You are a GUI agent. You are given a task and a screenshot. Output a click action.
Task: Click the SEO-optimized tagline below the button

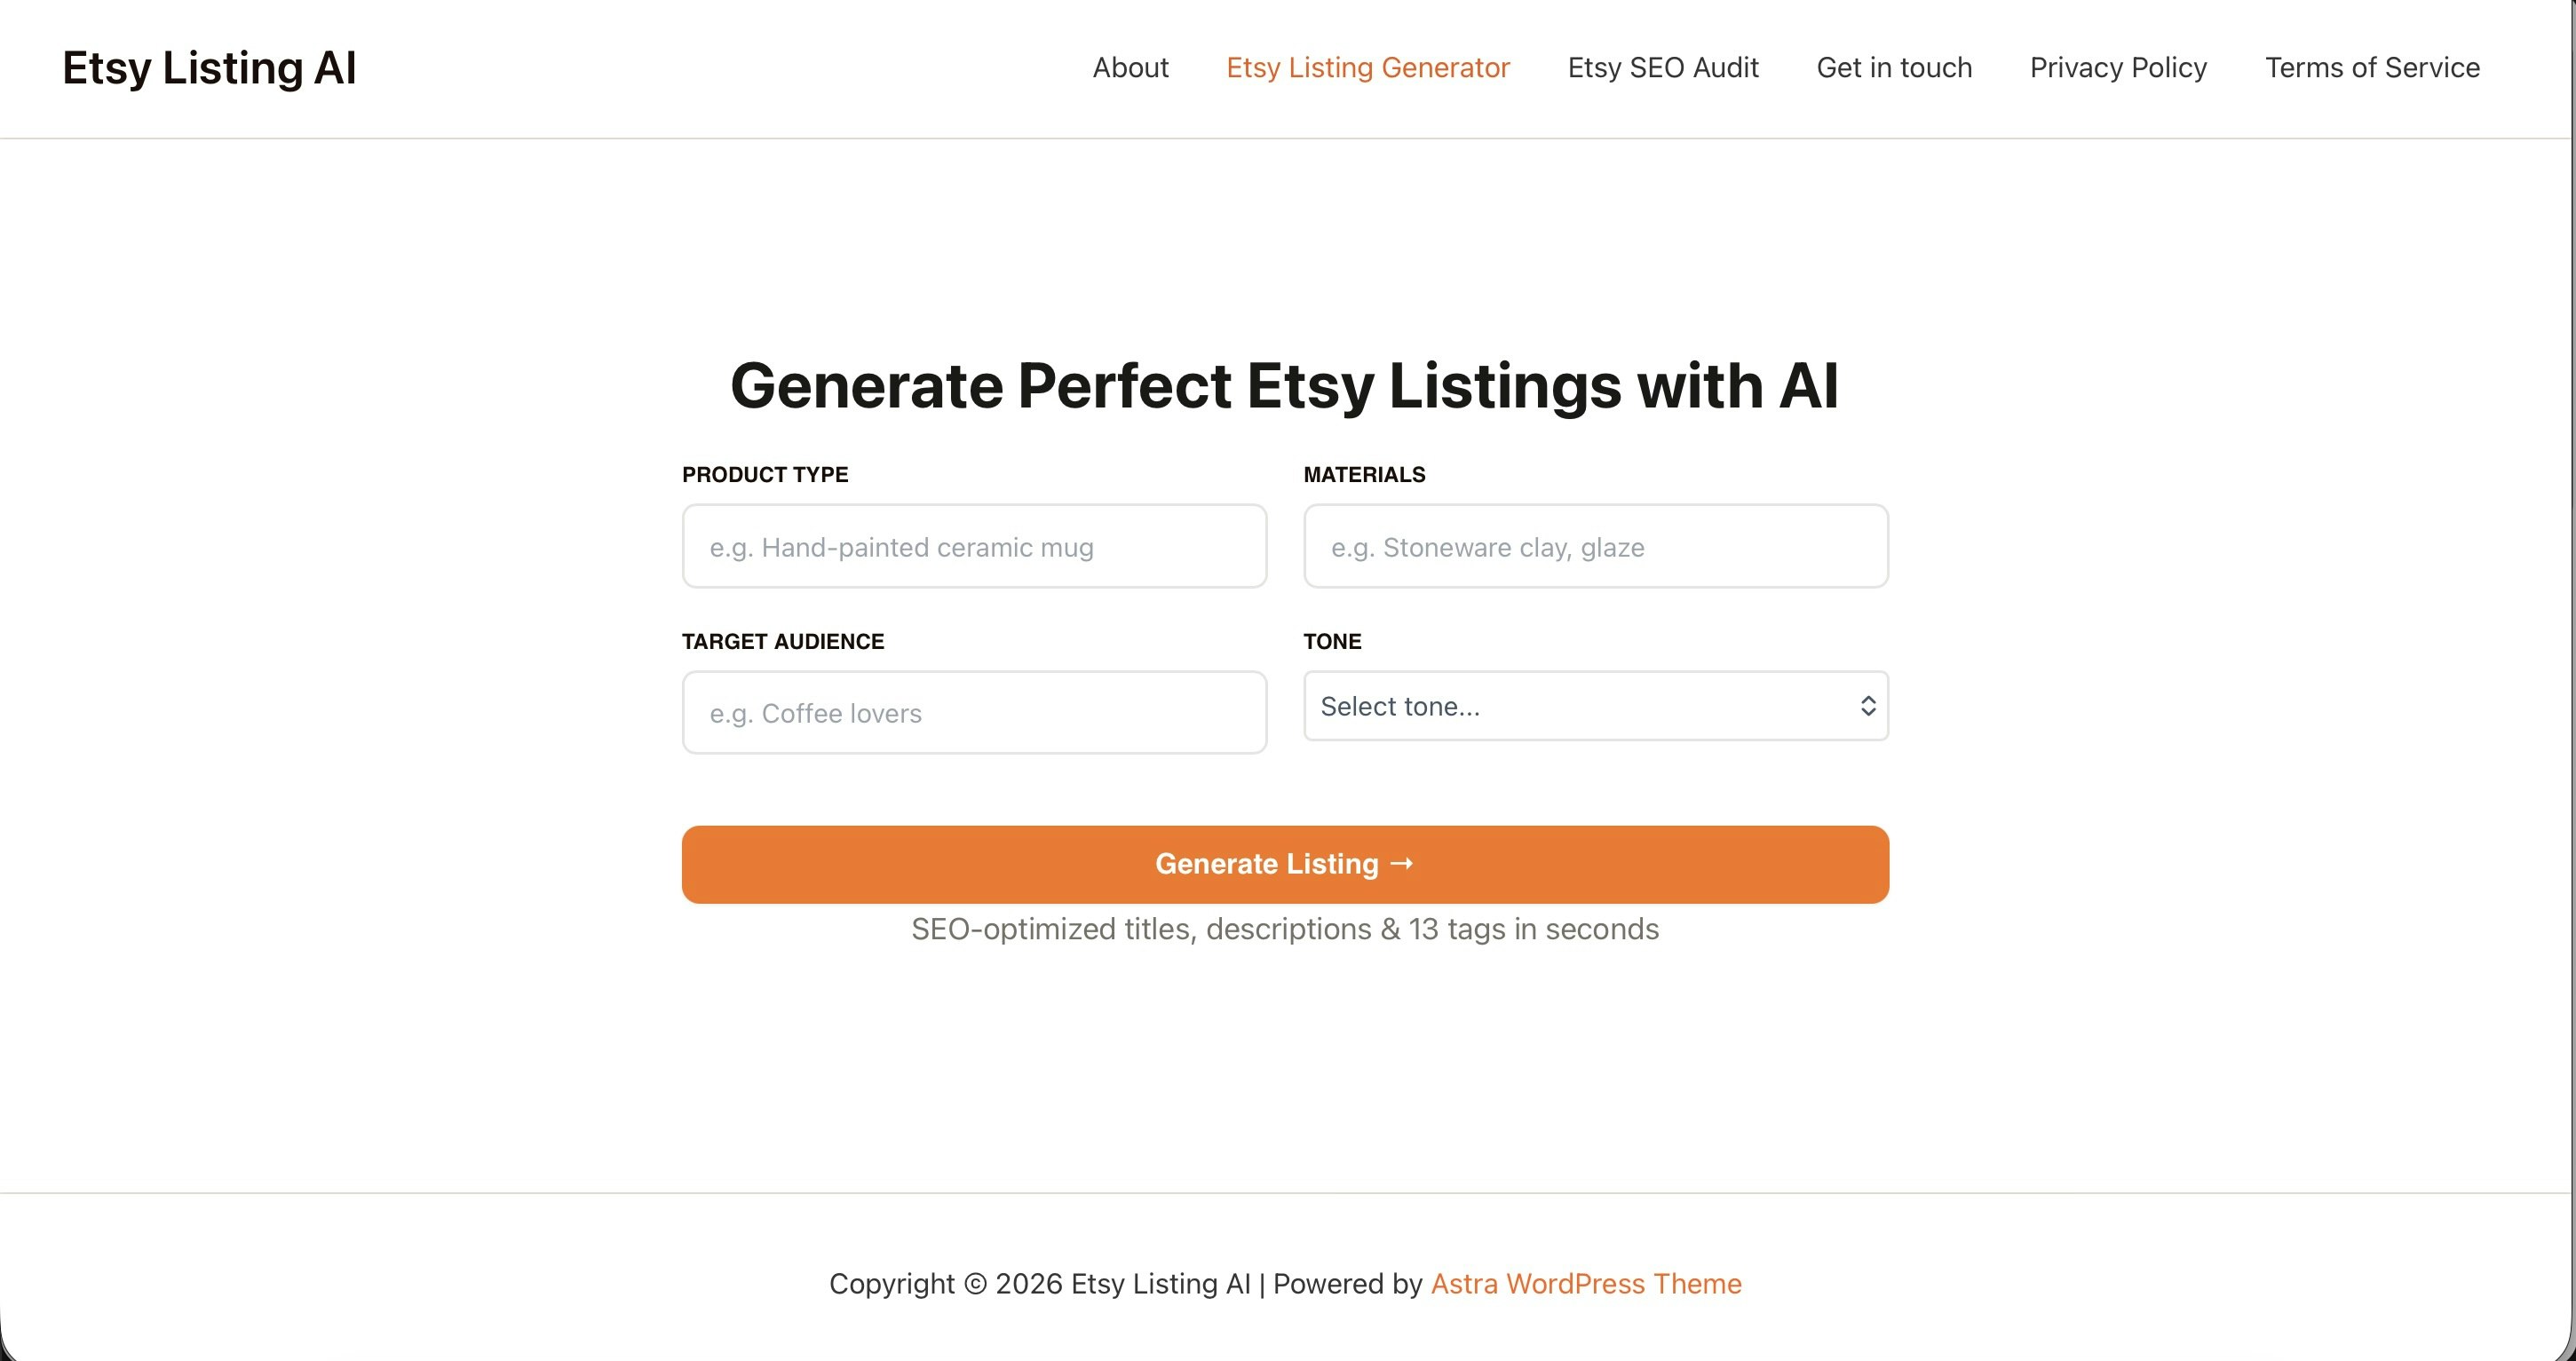point(1285,928)
